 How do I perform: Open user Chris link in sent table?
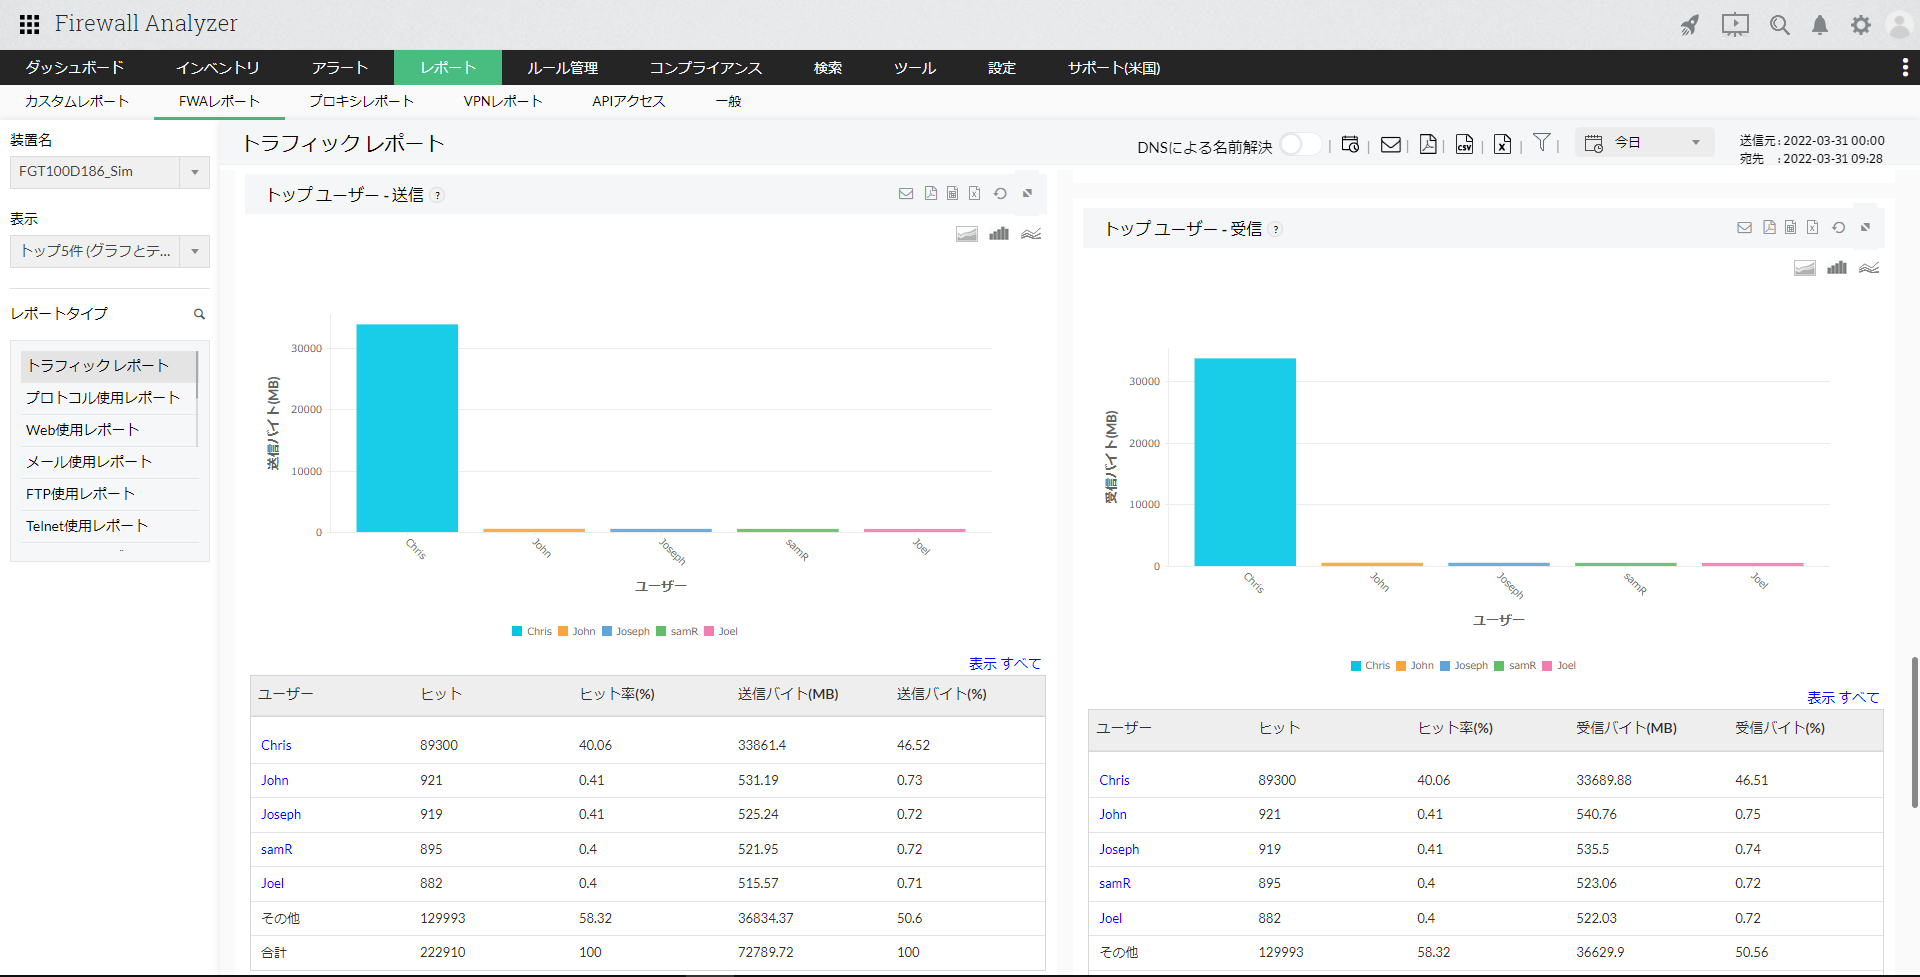(276, 745)
